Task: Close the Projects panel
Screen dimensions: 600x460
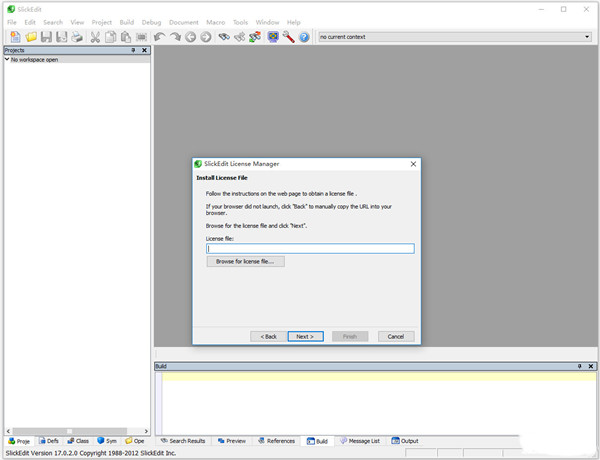Action: click(144, 50)
